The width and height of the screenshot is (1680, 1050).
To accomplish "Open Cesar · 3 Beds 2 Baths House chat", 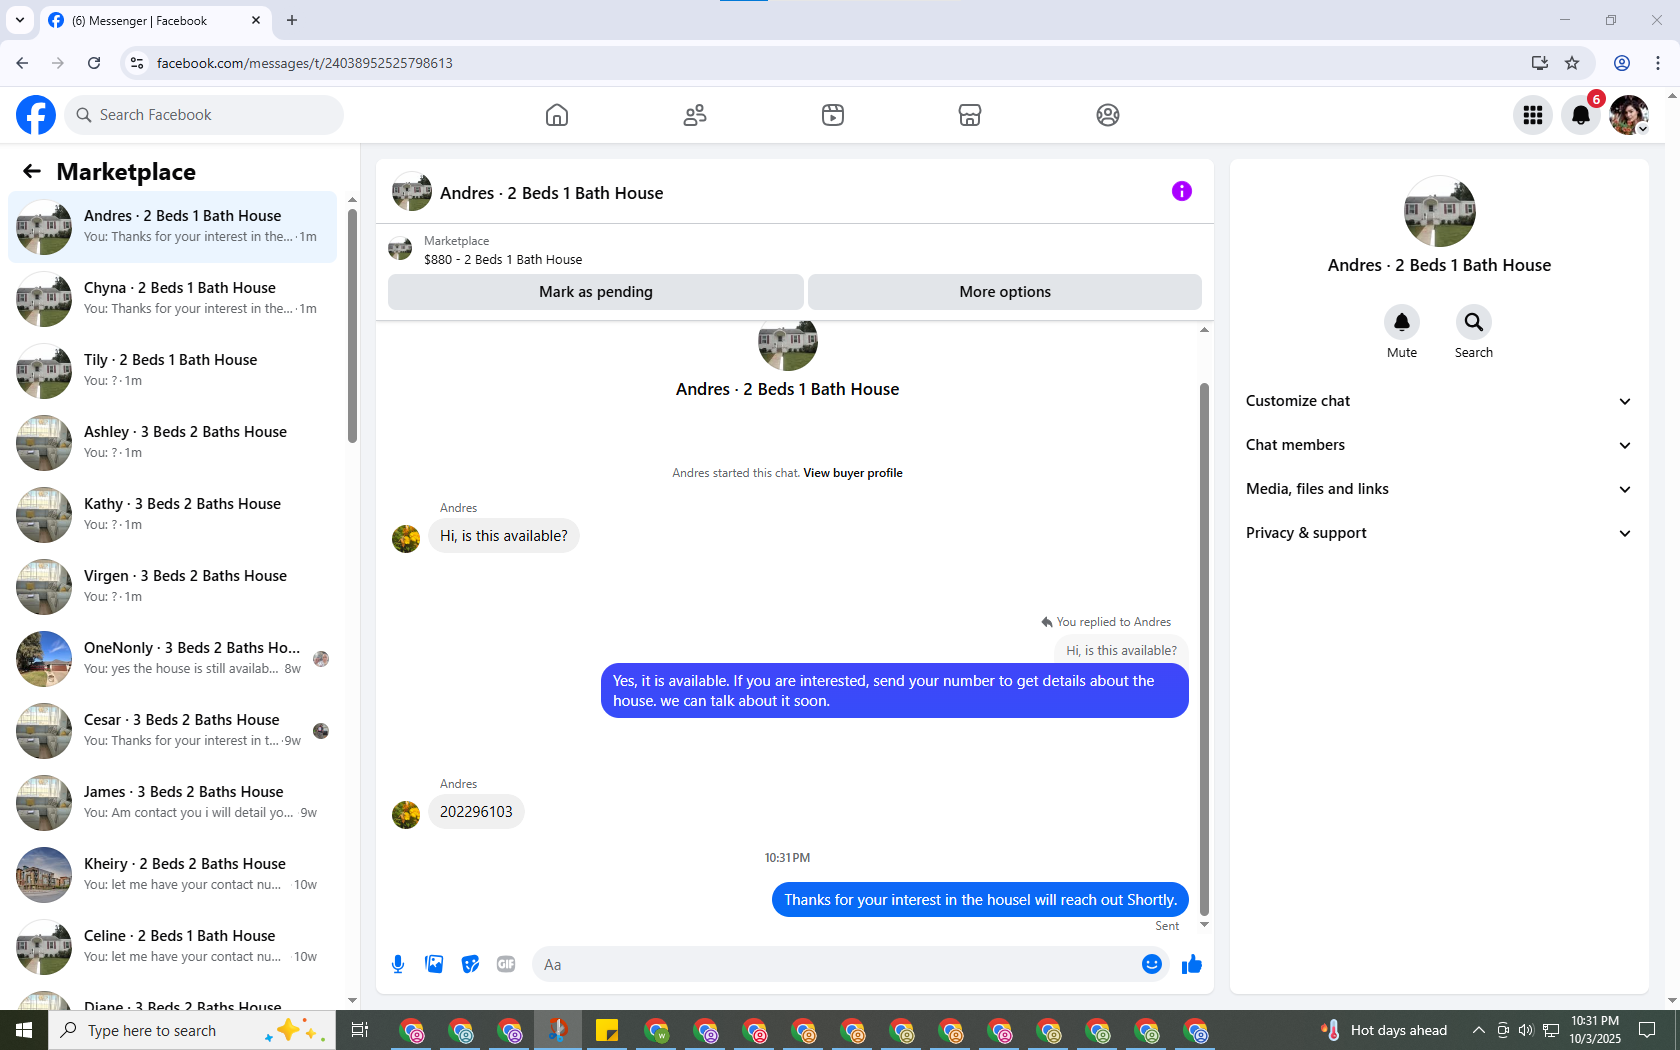I will click(x=172, y=731).
